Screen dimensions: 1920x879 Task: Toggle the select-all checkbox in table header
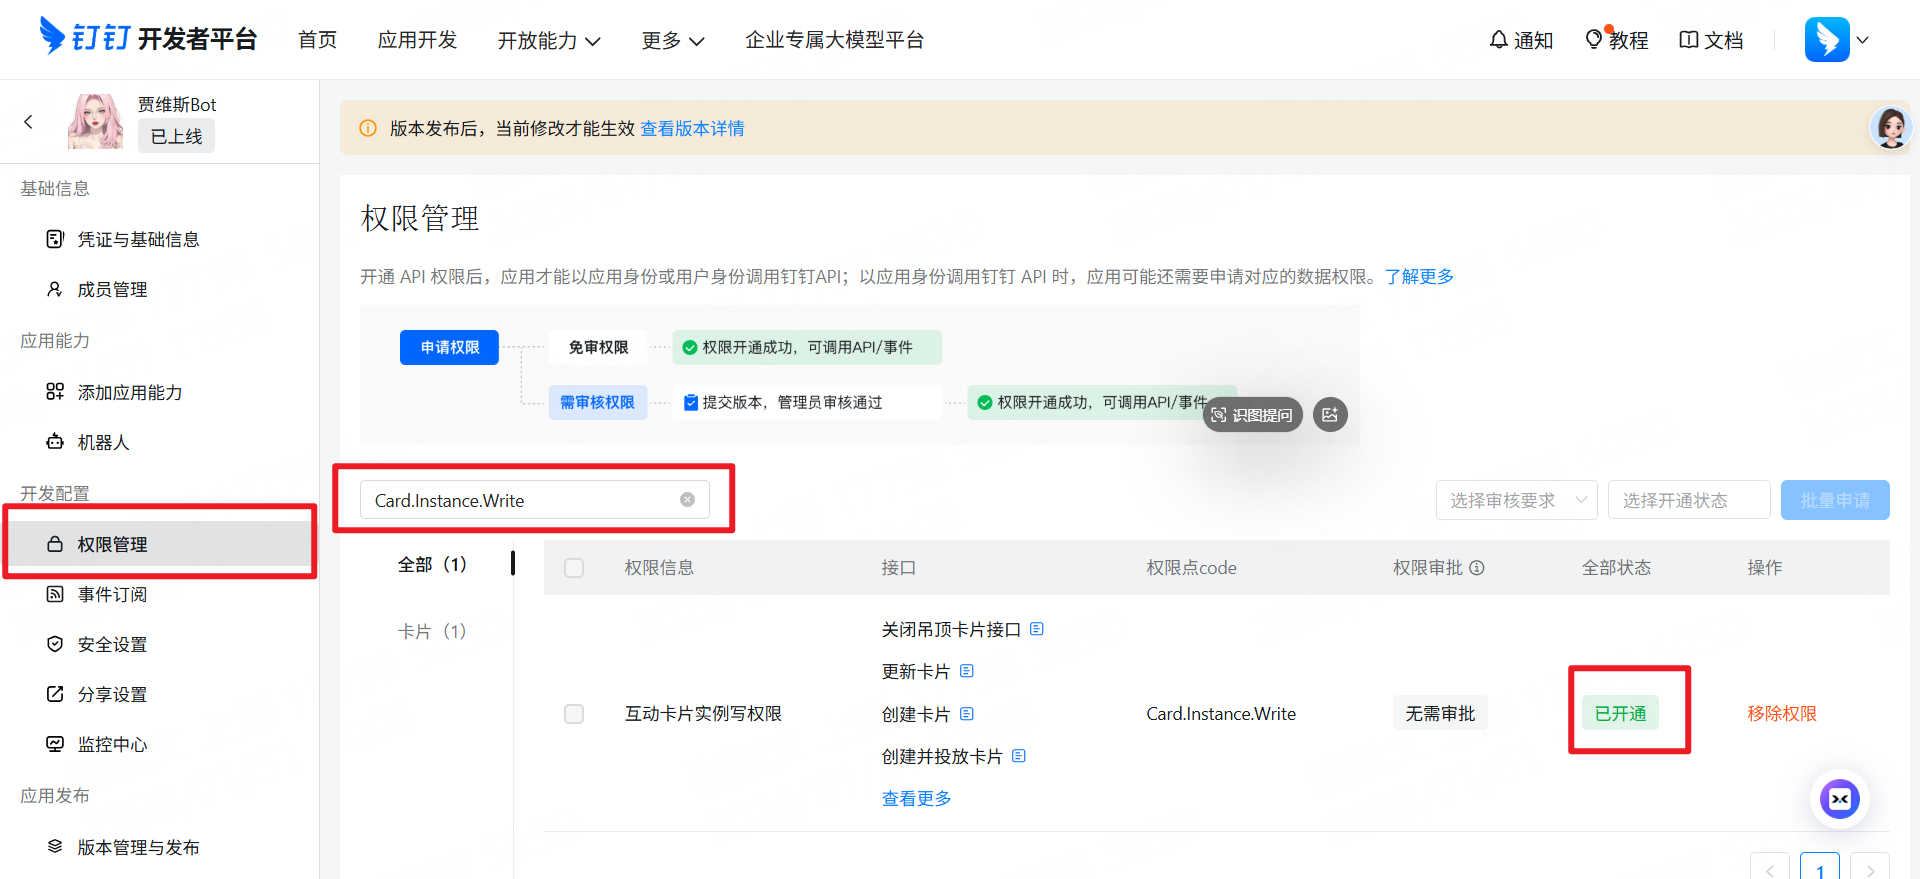[x=574, y=568]
